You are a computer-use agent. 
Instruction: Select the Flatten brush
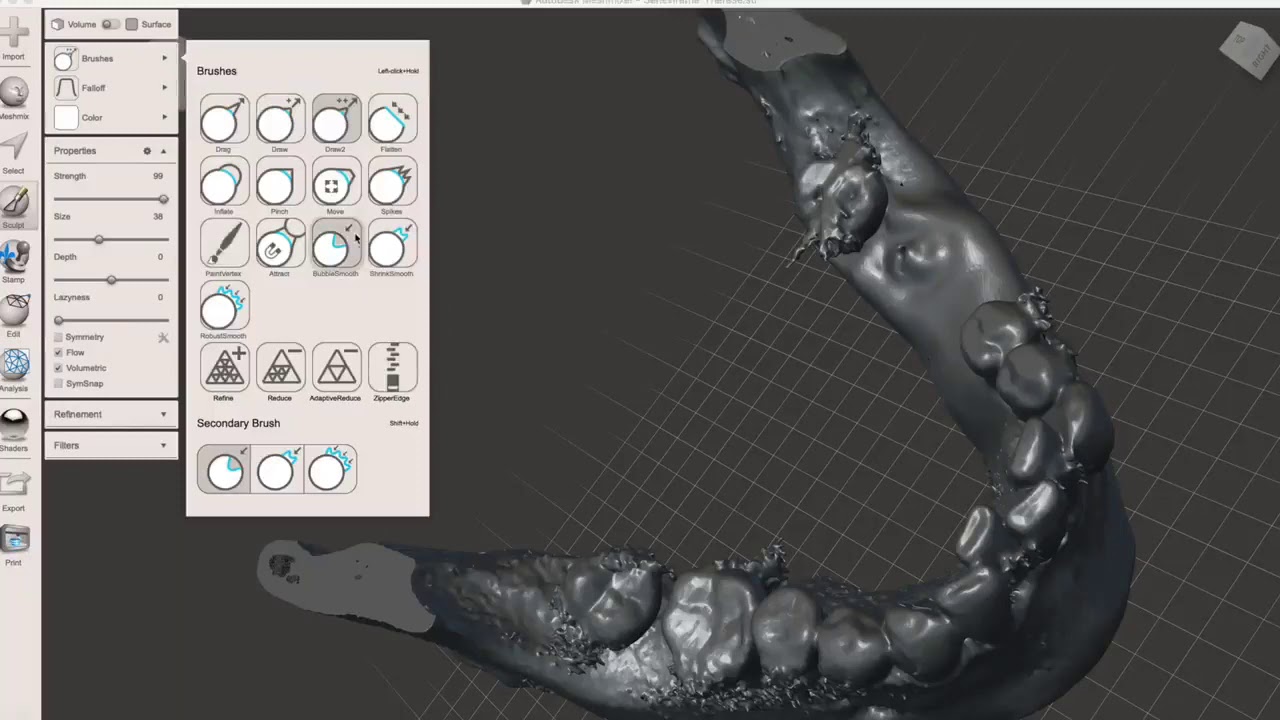392,121
